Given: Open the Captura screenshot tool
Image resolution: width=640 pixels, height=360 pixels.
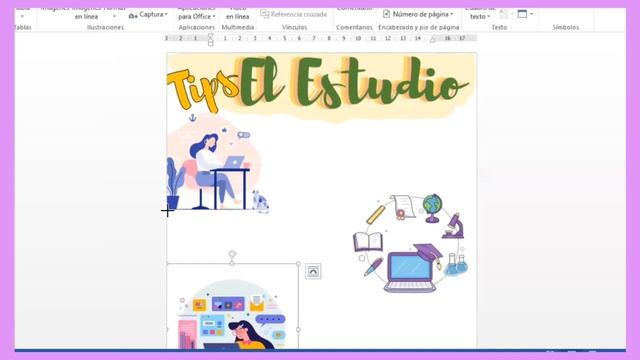Looking at the screenshot, I should coord(148,15).
